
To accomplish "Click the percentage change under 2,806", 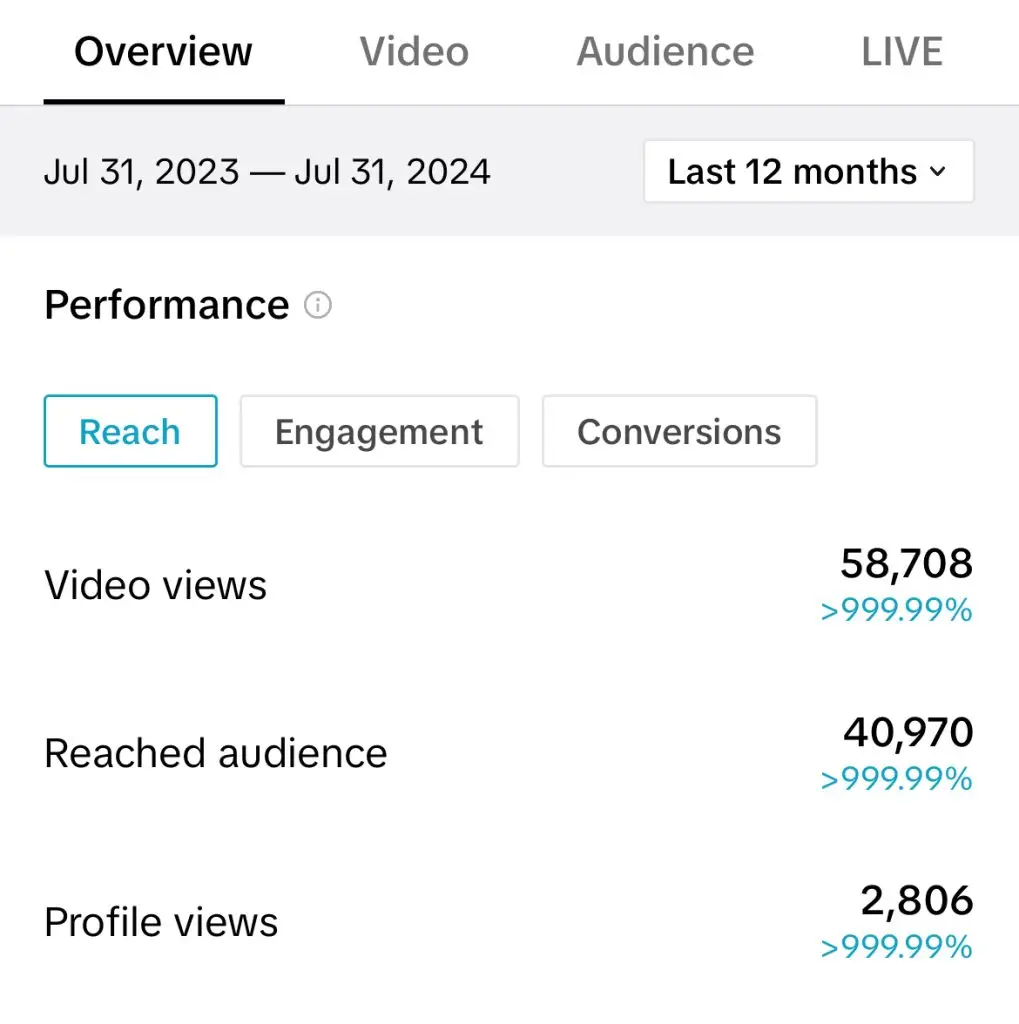I will click(x=896, y=947).
